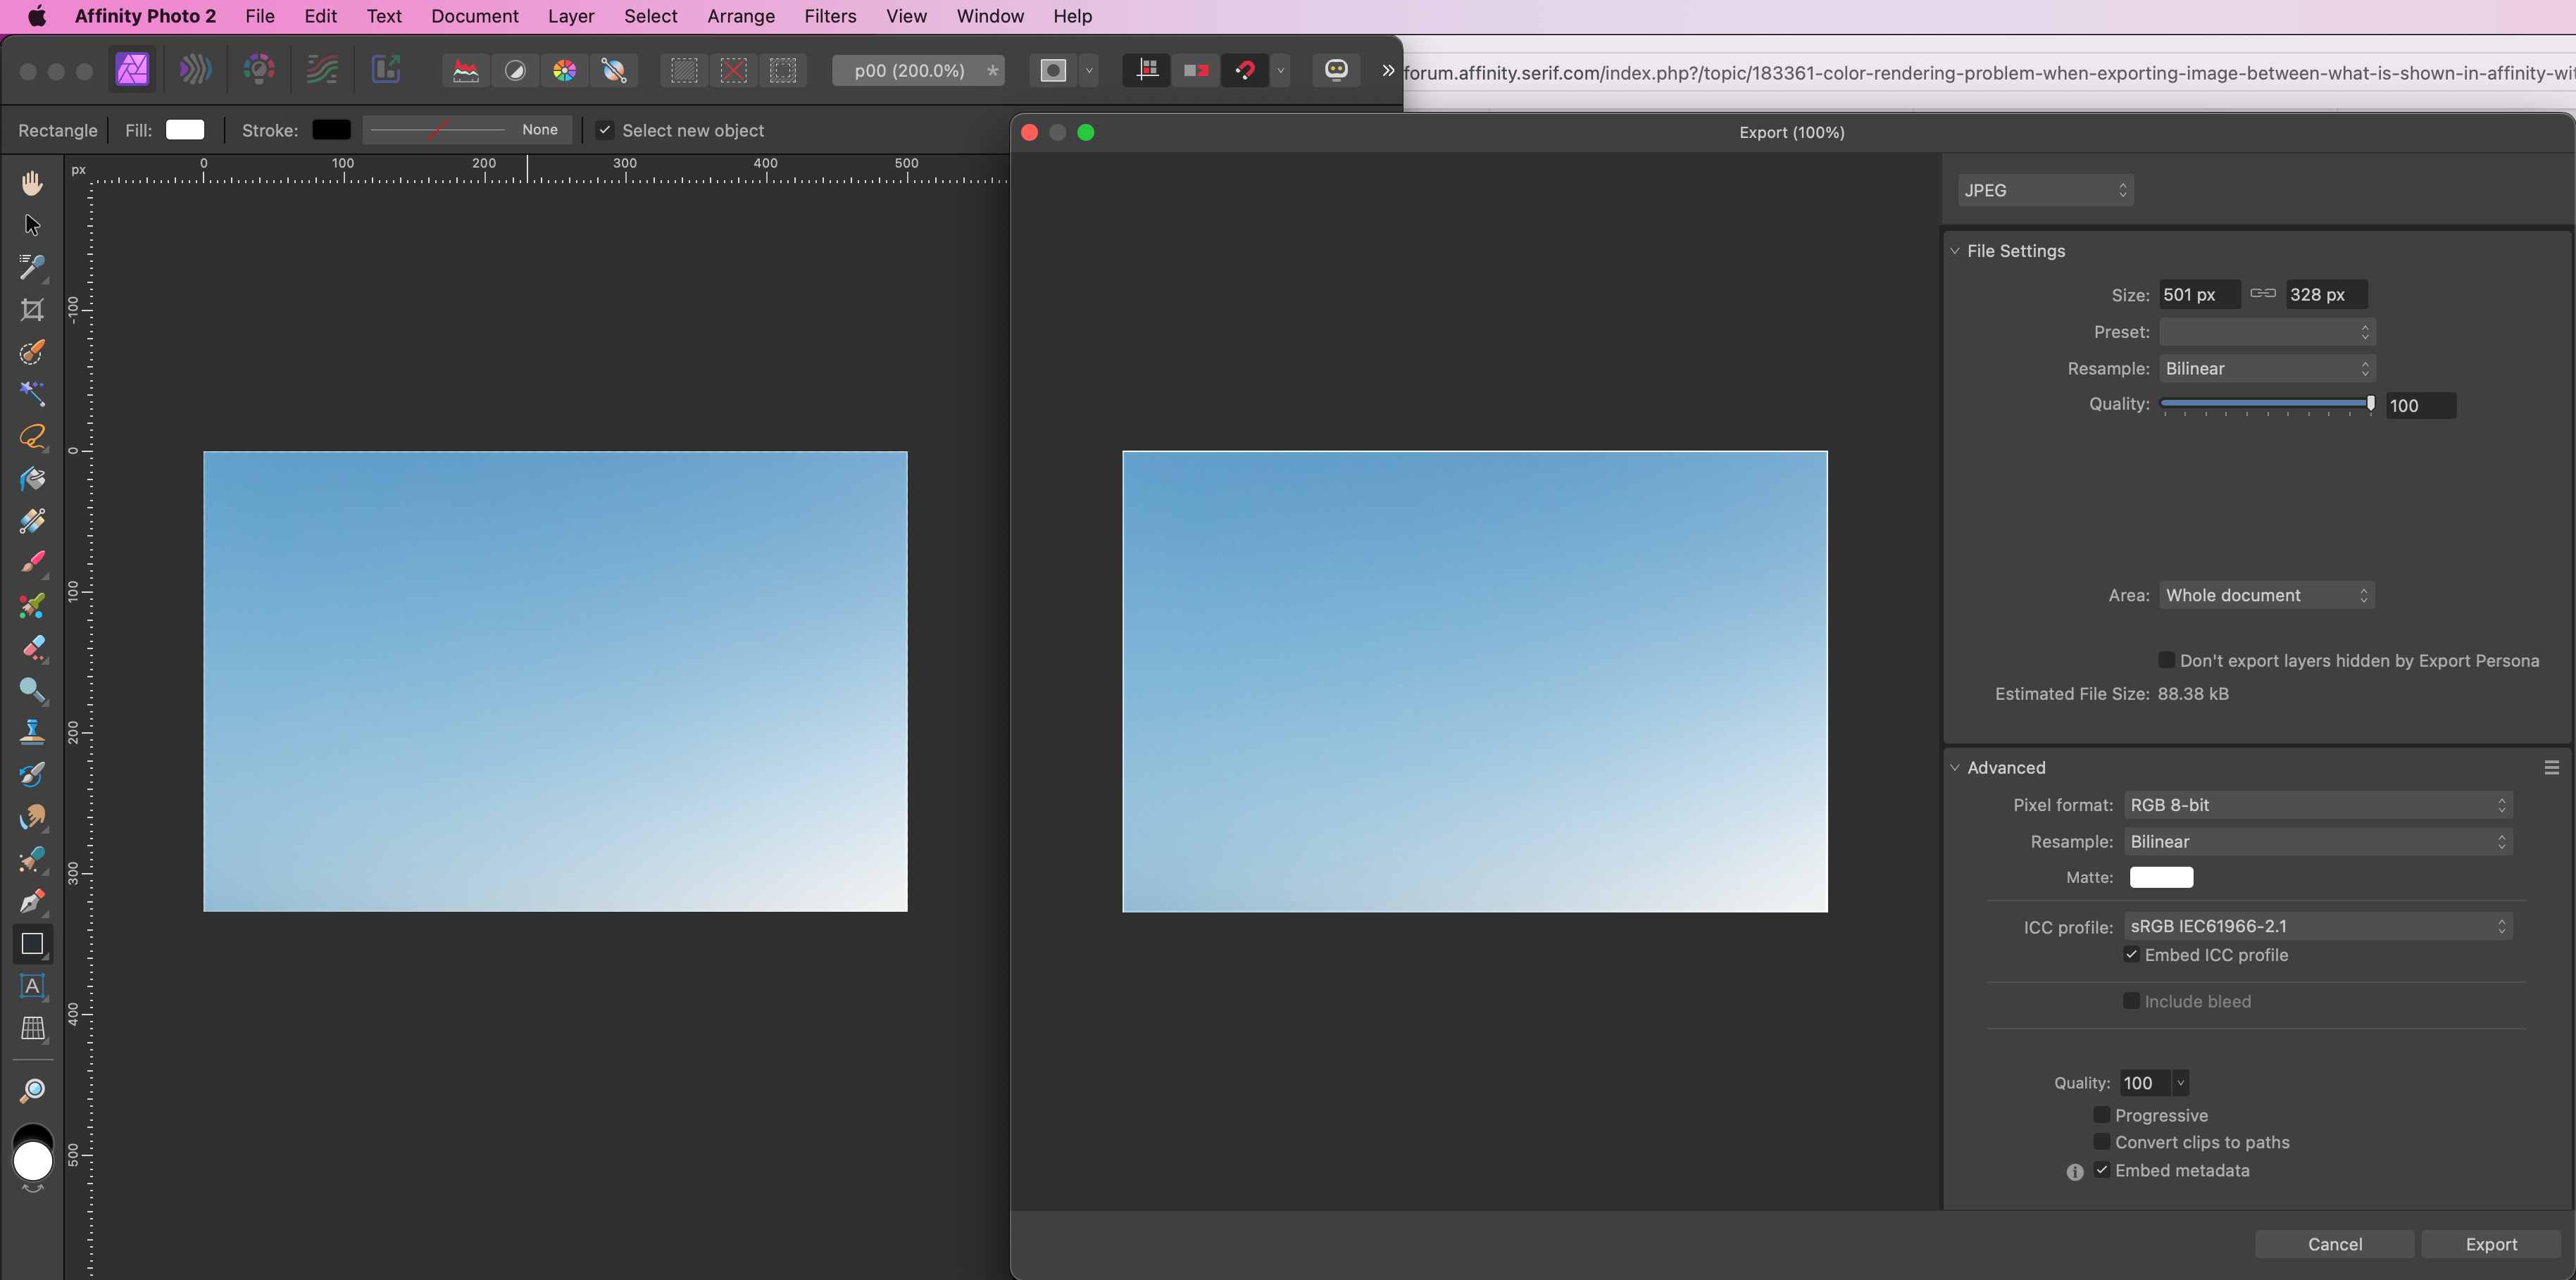Uncheck Embed ICC profile
Viewport: 2576px width, 1280px height.
[2131, 955]
